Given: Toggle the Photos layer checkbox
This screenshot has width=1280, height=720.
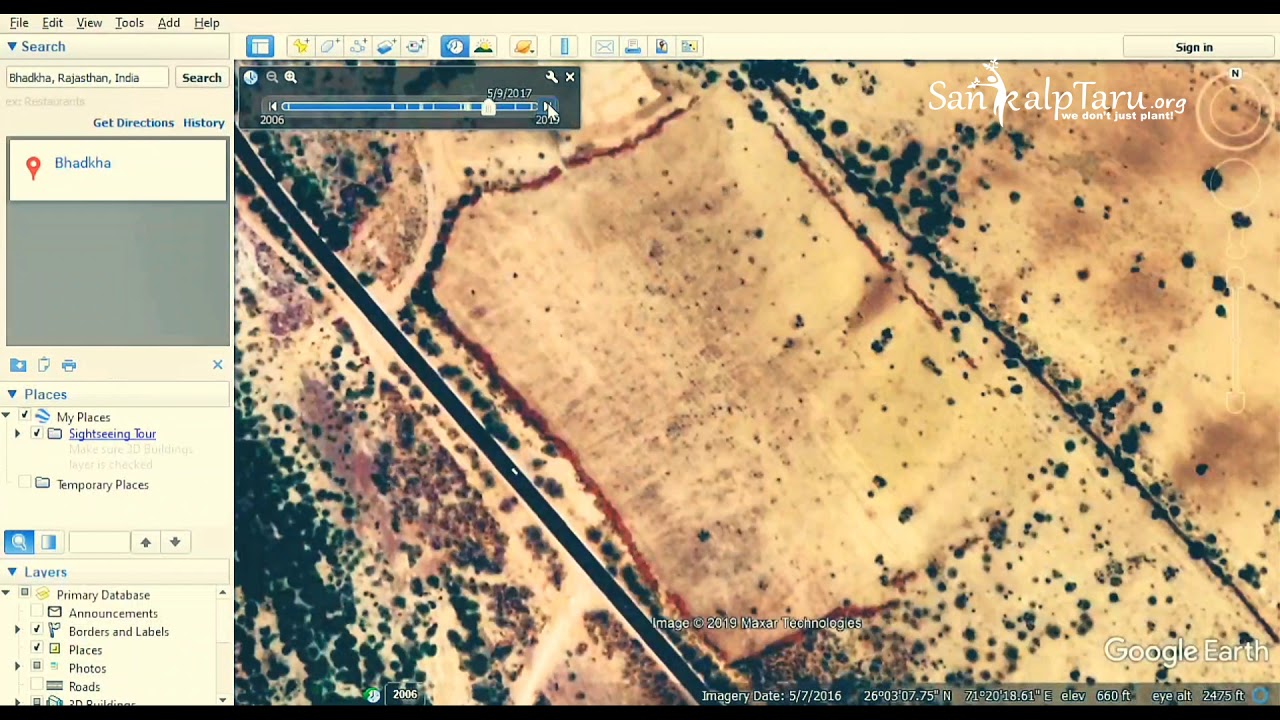Looking at the screenshot, I should [37, 667].
